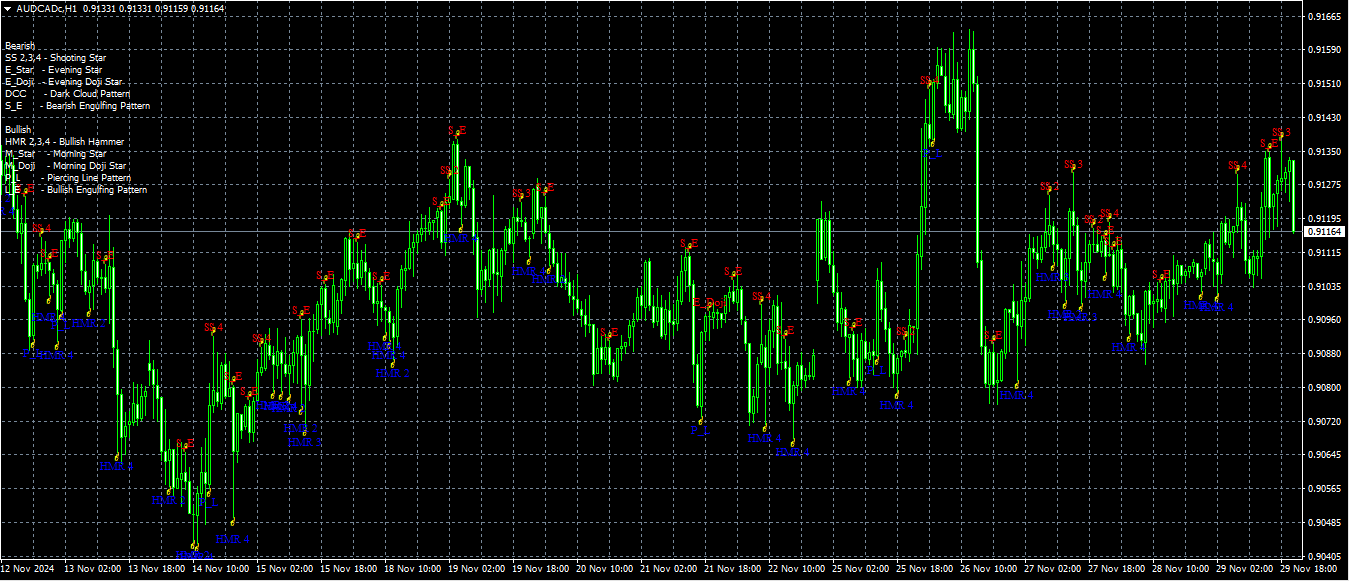Click the '26 Nov 10:00' time axis label

click(989, 569)
